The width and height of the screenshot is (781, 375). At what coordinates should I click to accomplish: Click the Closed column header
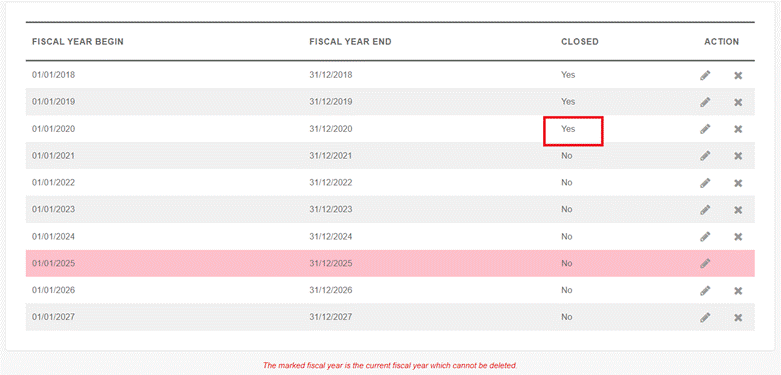580,42
